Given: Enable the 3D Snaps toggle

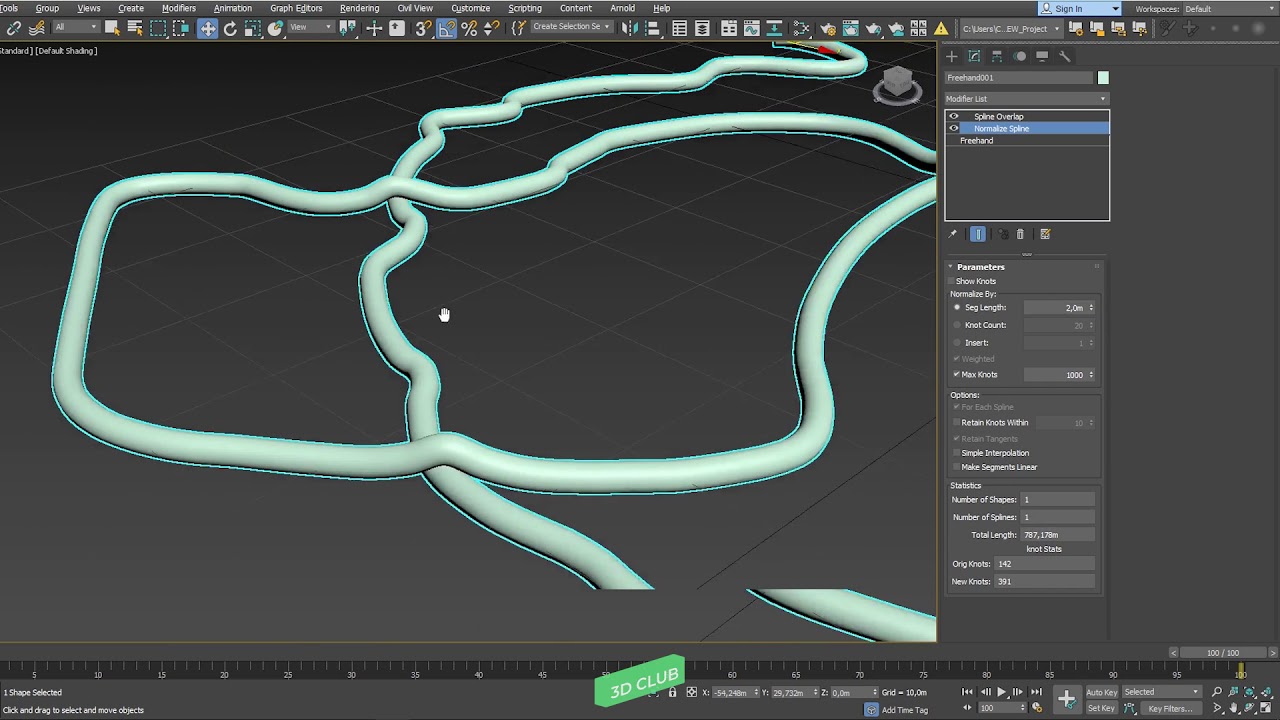Looking at the screenshot, I should pyautogui.click(x=422, y=29).
